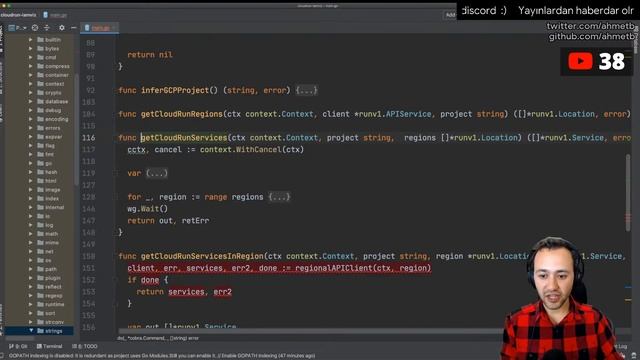Screen dimensions: 640x360
Task: Click the Expand/Collapse All icon in Project toolbar
Action: (47, 28)
